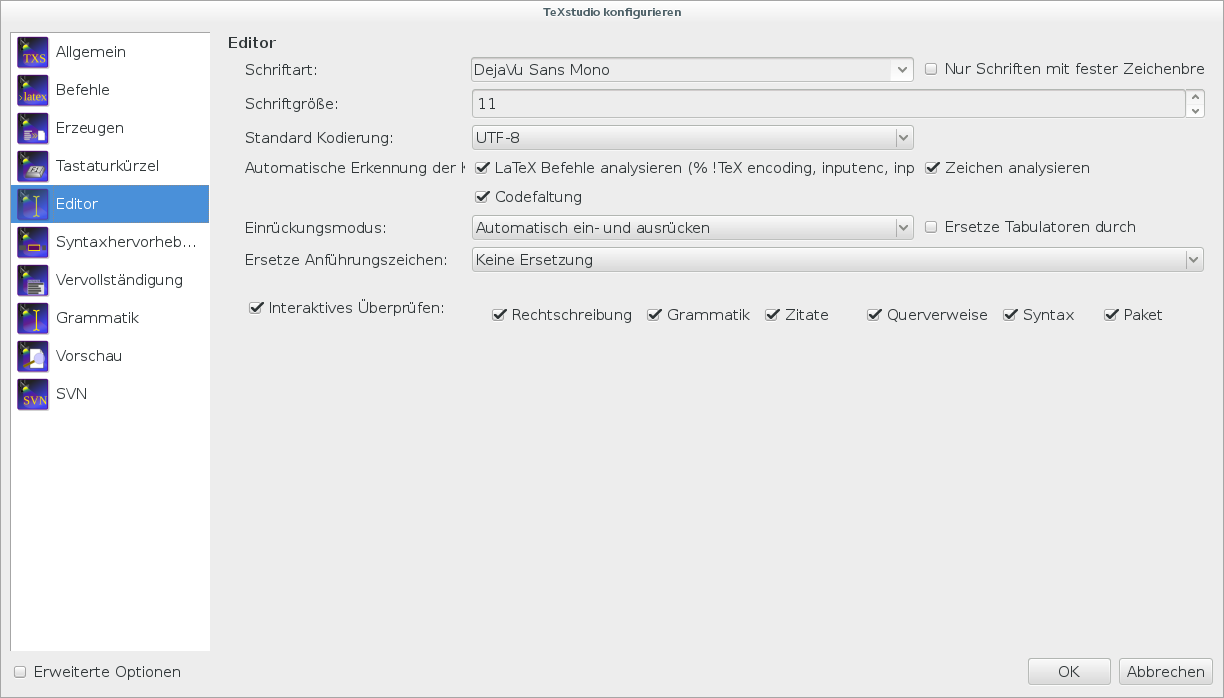Screen dimensions: 1224x698
Task: Enable Erweiterte Optionen
Action: [20, 672]
